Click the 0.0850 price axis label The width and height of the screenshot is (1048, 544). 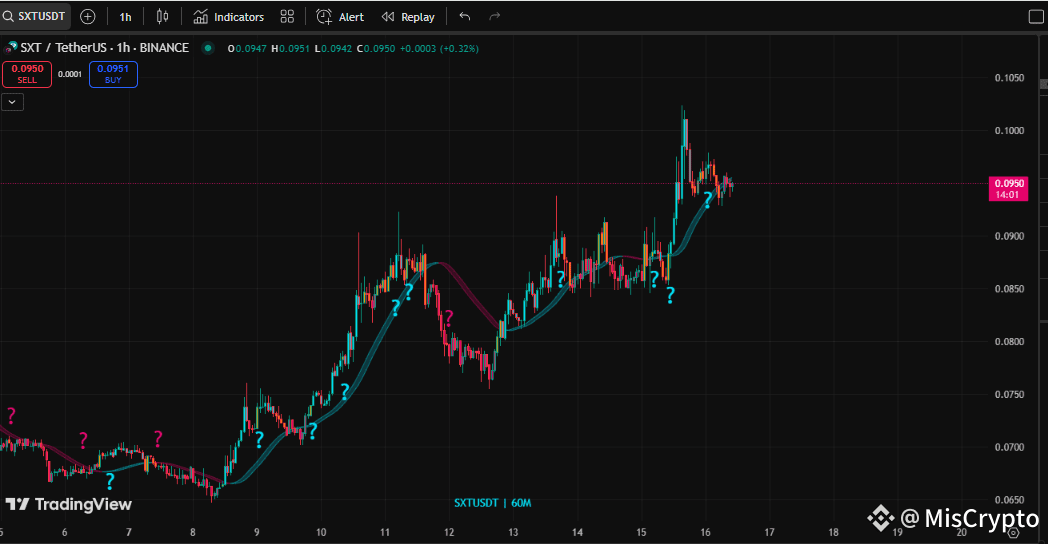coord(1009,289)
